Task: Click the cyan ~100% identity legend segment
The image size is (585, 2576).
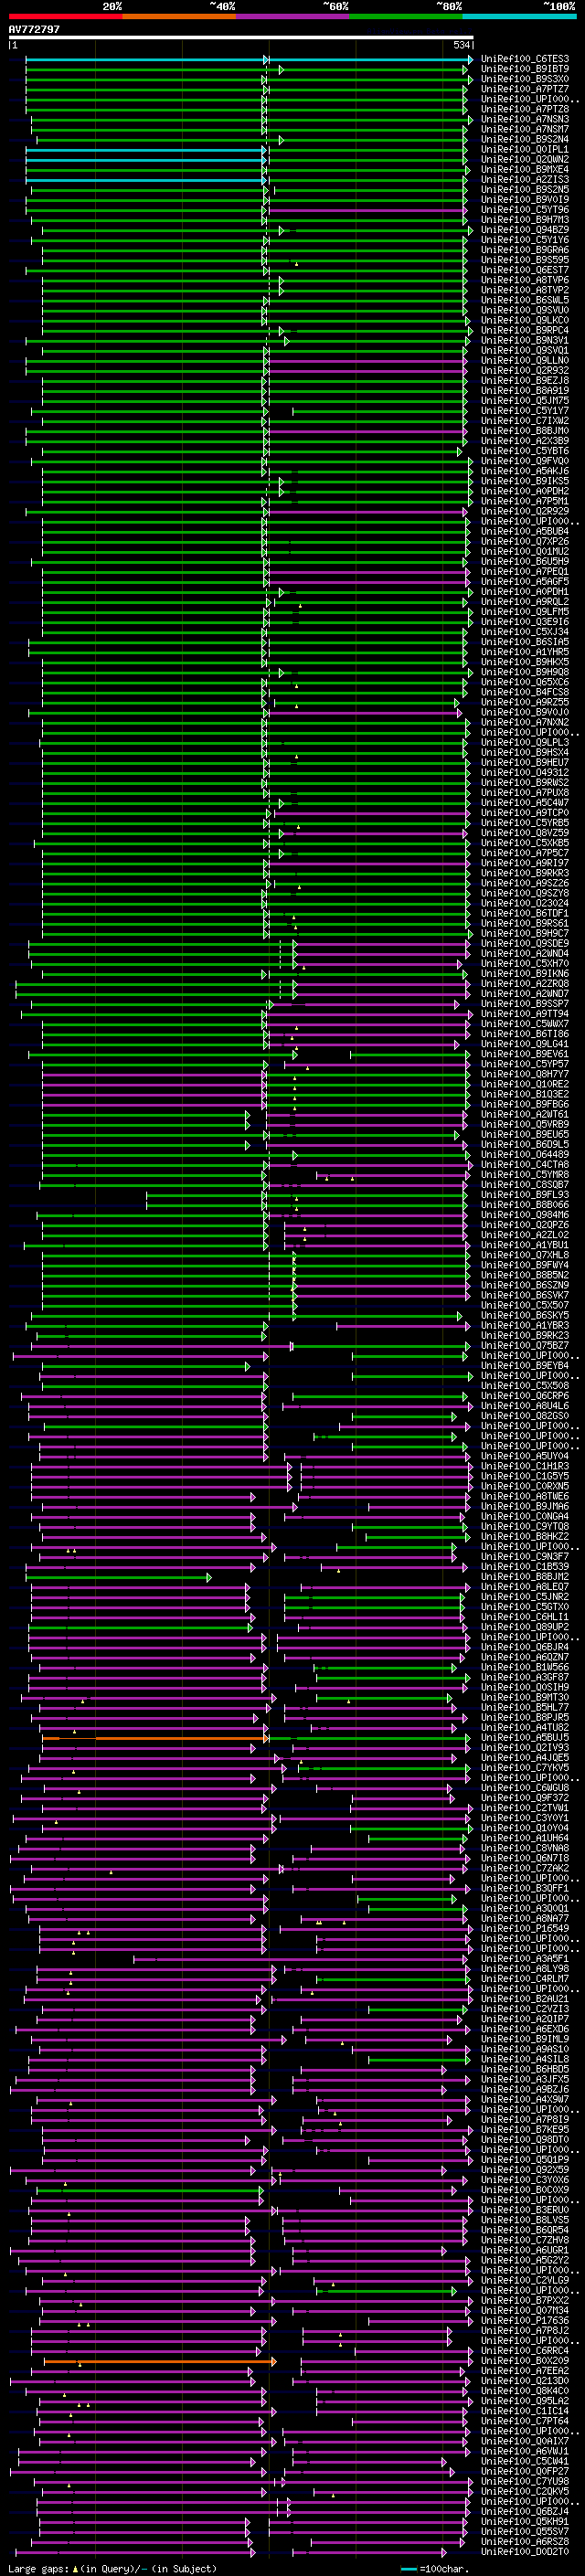Action: pyautogui.click(x=520, y=16)
